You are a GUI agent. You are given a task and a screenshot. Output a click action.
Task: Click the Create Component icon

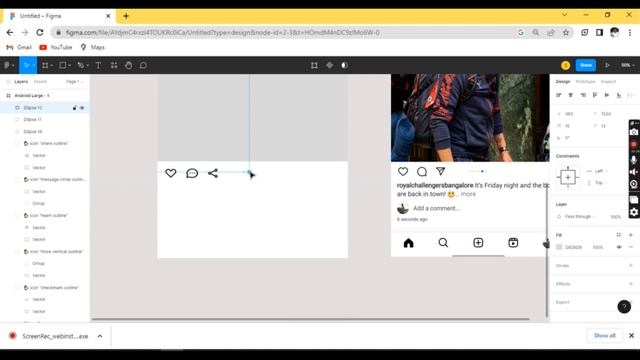[x=329, y=65]
